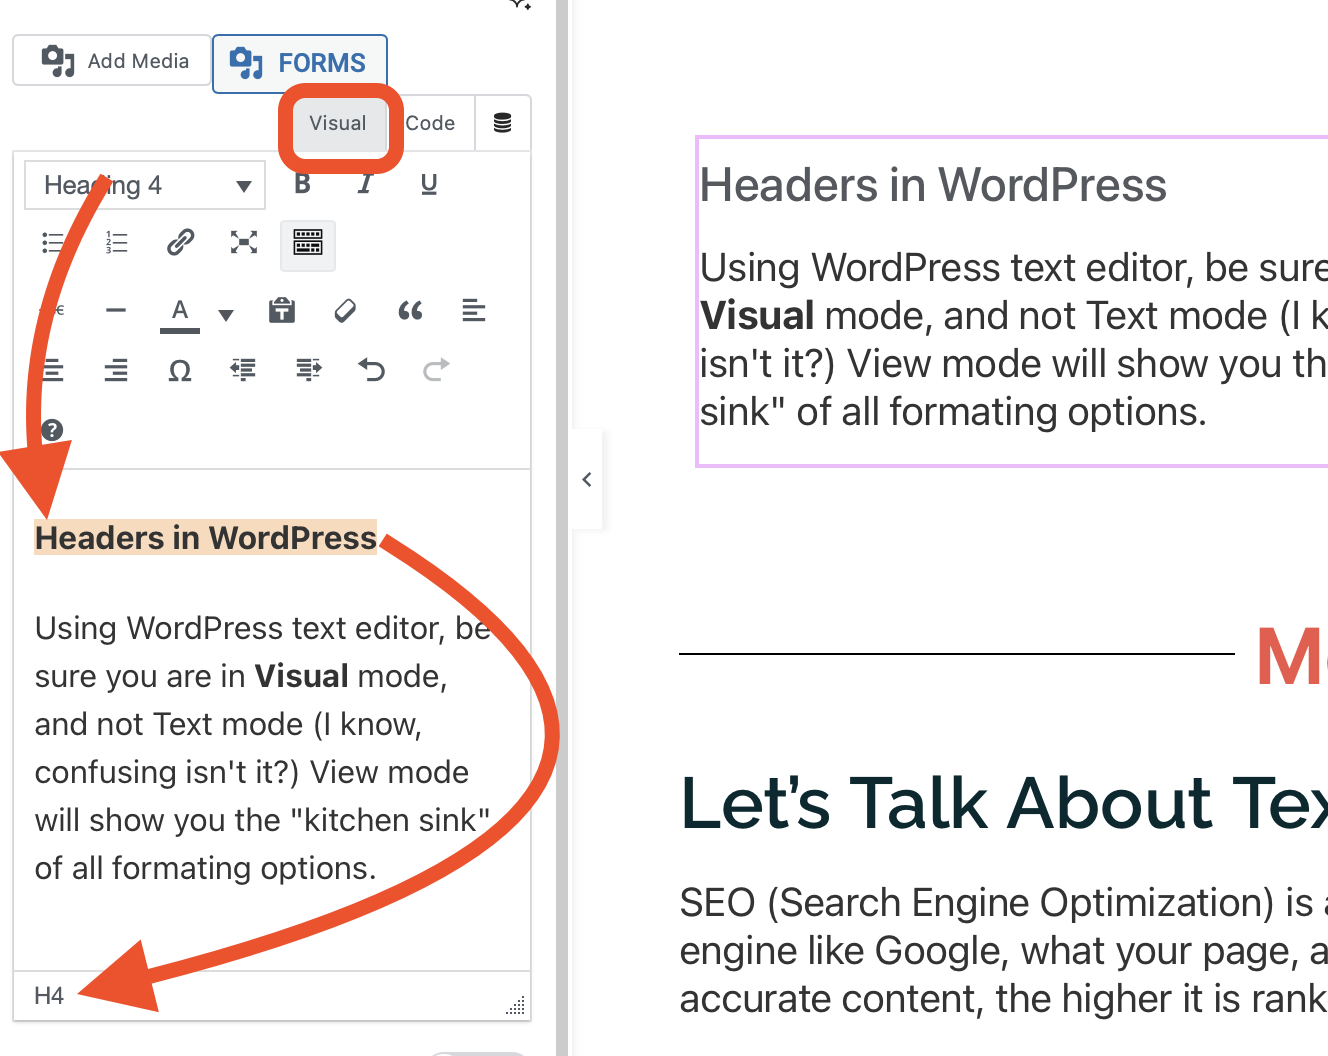
Task: Insert a blockquote
Action: (410, 311)
